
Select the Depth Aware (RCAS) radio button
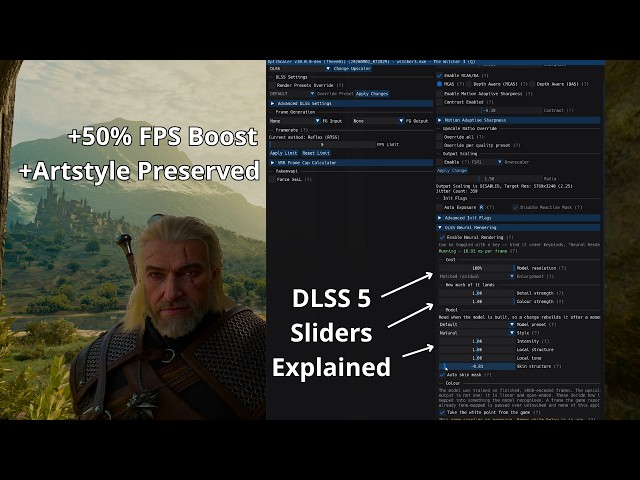point(469,84)
